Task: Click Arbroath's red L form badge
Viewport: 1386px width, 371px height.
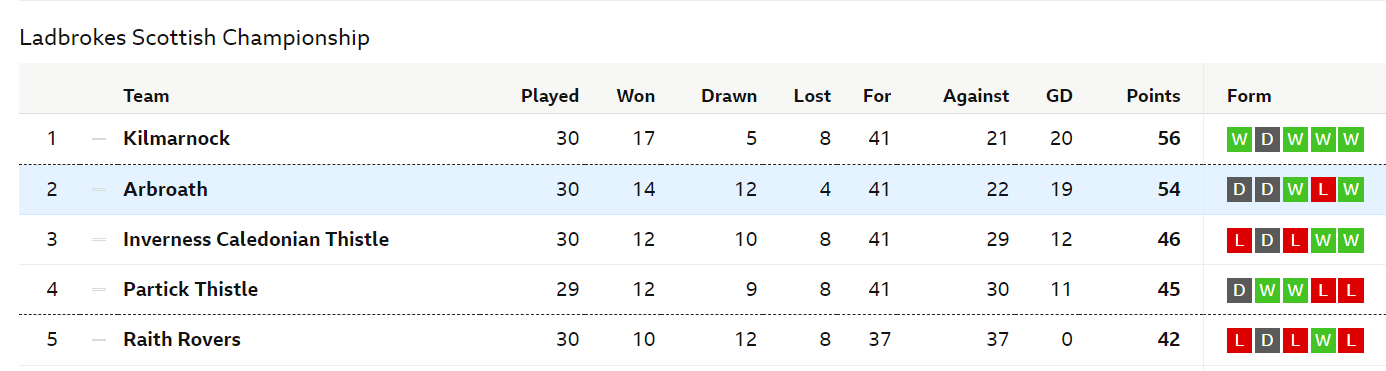Action: click(1323, 189)
